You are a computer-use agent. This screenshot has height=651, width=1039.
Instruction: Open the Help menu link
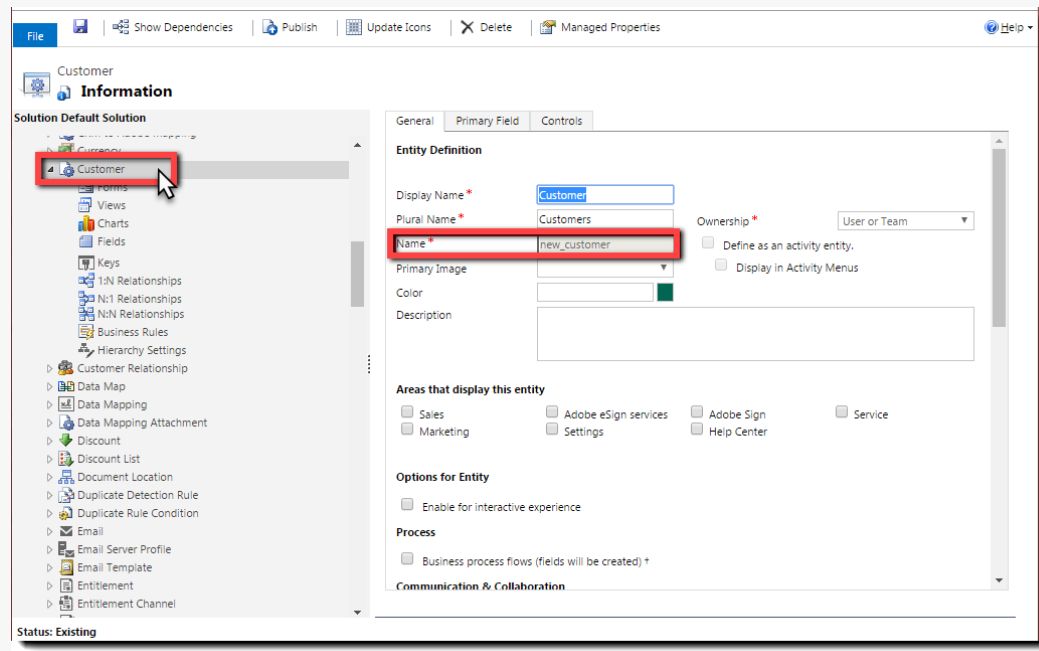1009,27
